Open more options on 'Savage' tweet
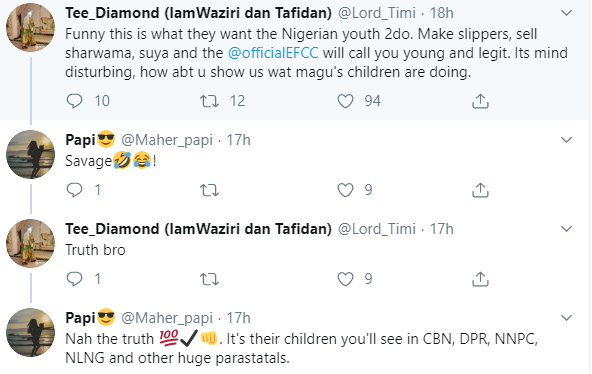The image size is (592, 374). click(566, 140)
